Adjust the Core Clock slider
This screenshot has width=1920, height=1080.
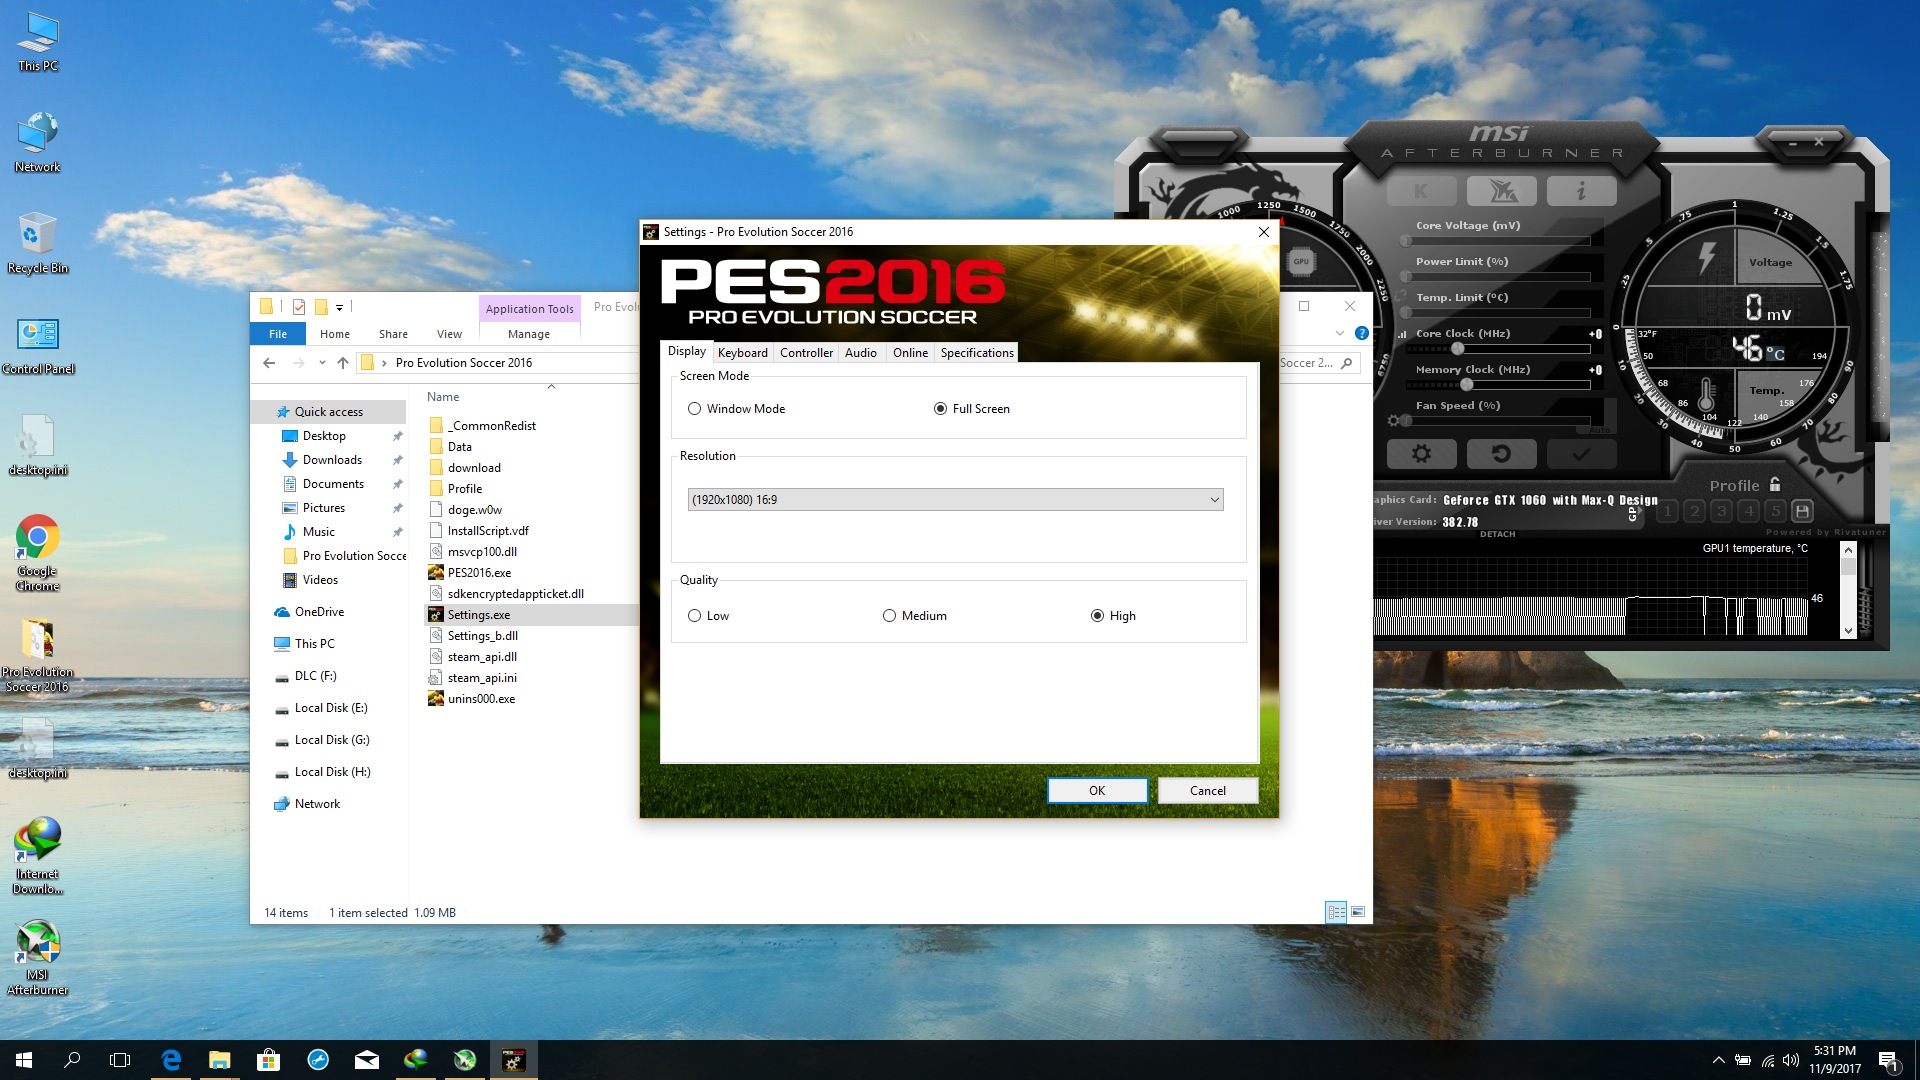(1457, 348)
